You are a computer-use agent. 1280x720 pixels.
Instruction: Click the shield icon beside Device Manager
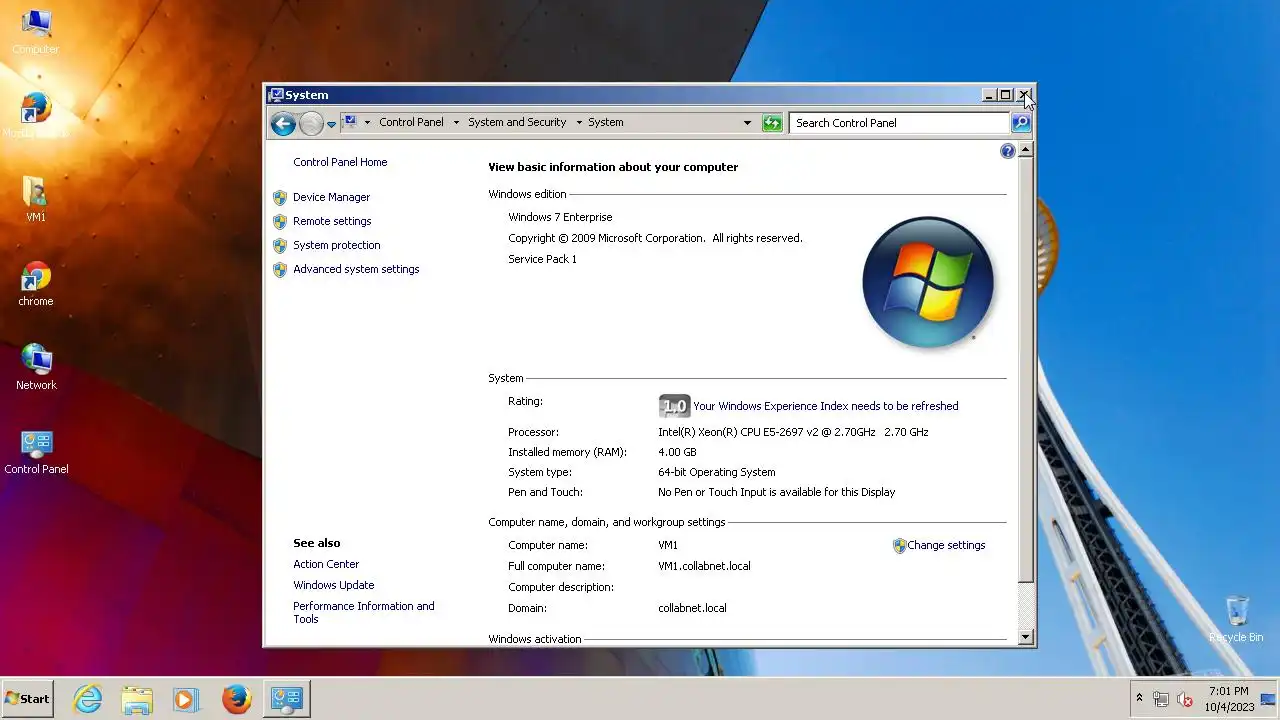(280, 197)
